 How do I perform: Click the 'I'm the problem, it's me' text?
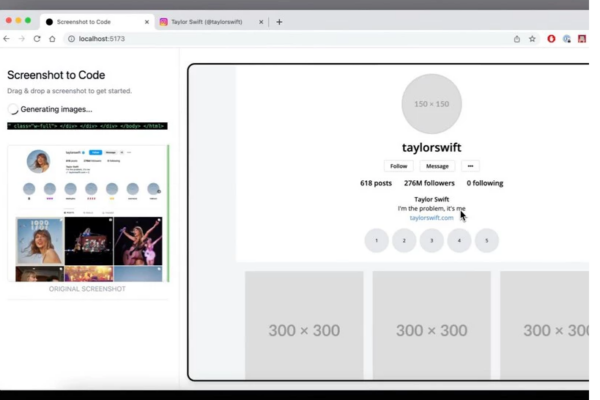coord(432,209)
